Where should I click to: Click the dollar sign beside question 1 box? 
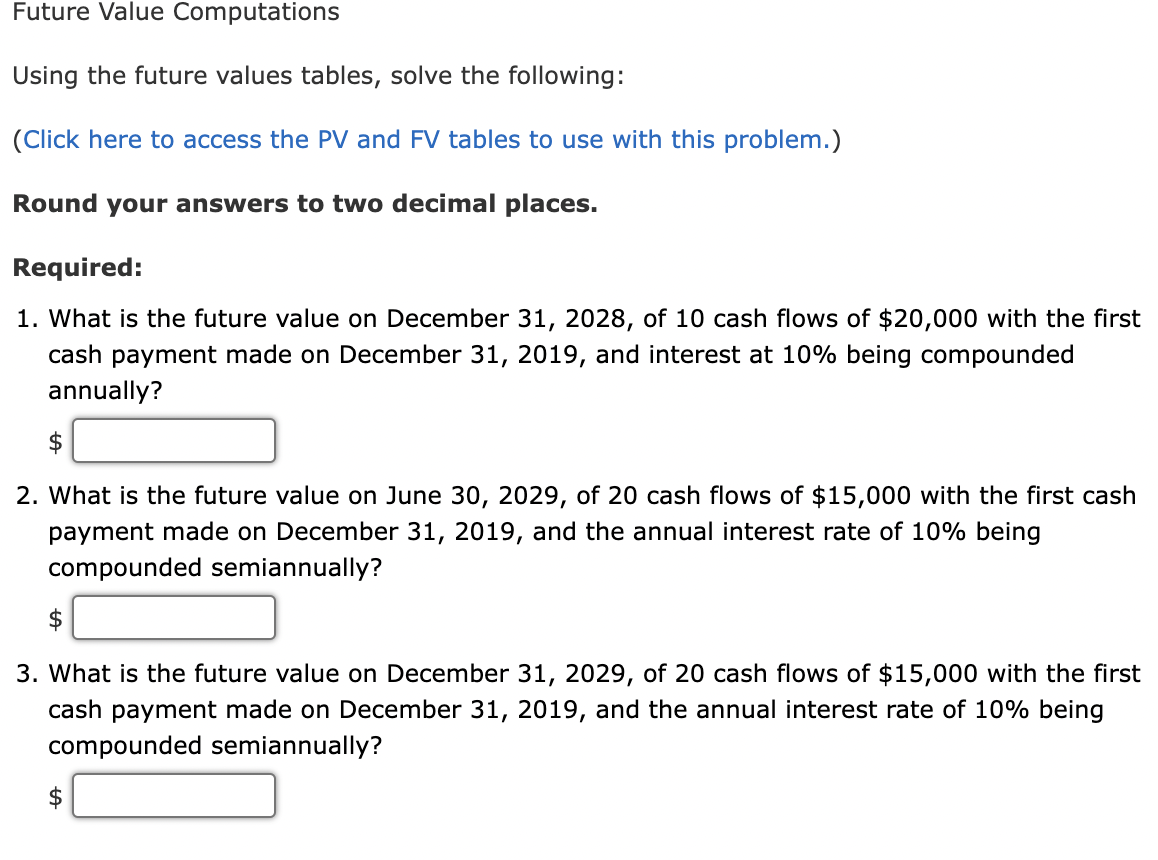click(x=56, y=440)
